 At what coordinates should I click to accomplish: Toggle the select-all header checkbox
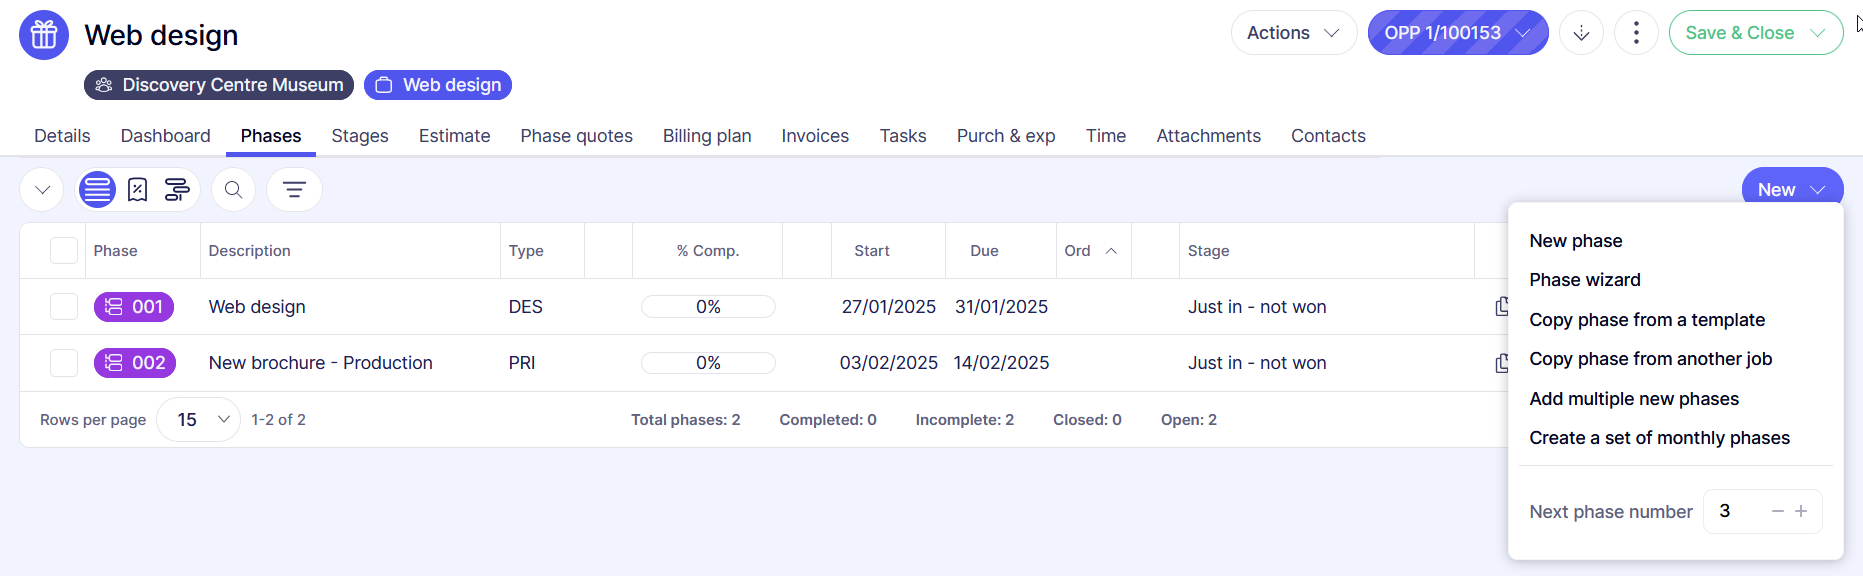tap(64, 251)
